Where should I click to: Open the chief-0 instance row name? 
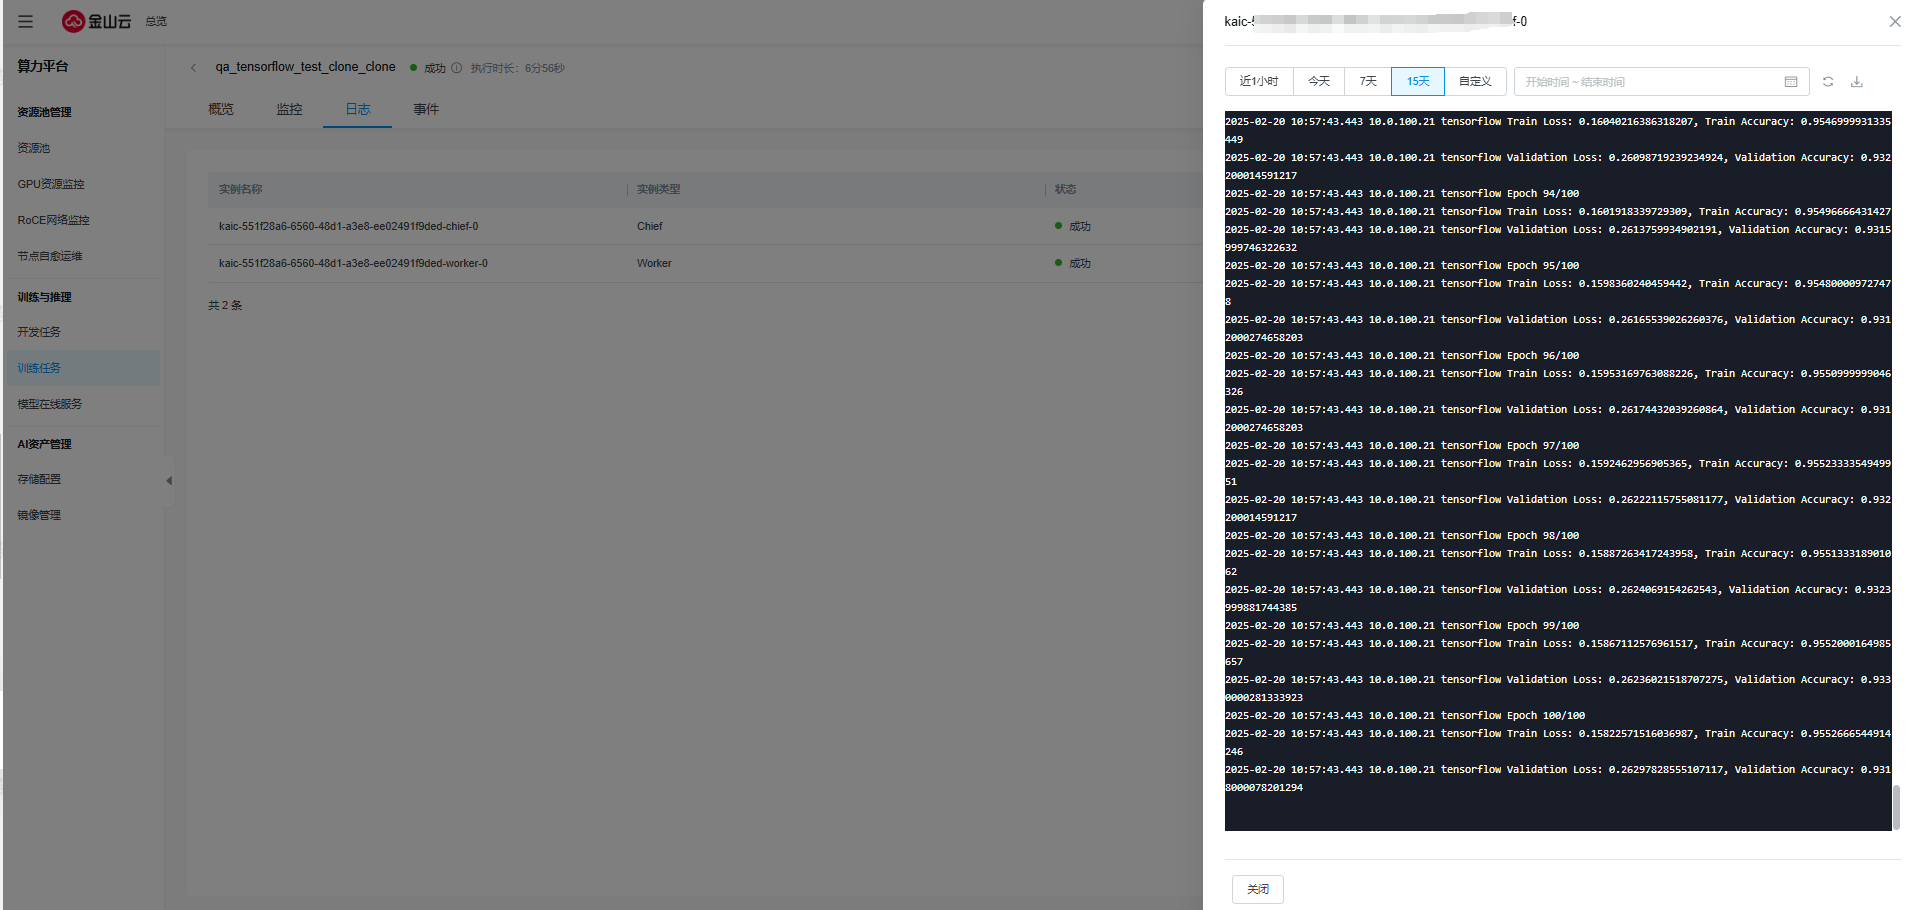349,226
